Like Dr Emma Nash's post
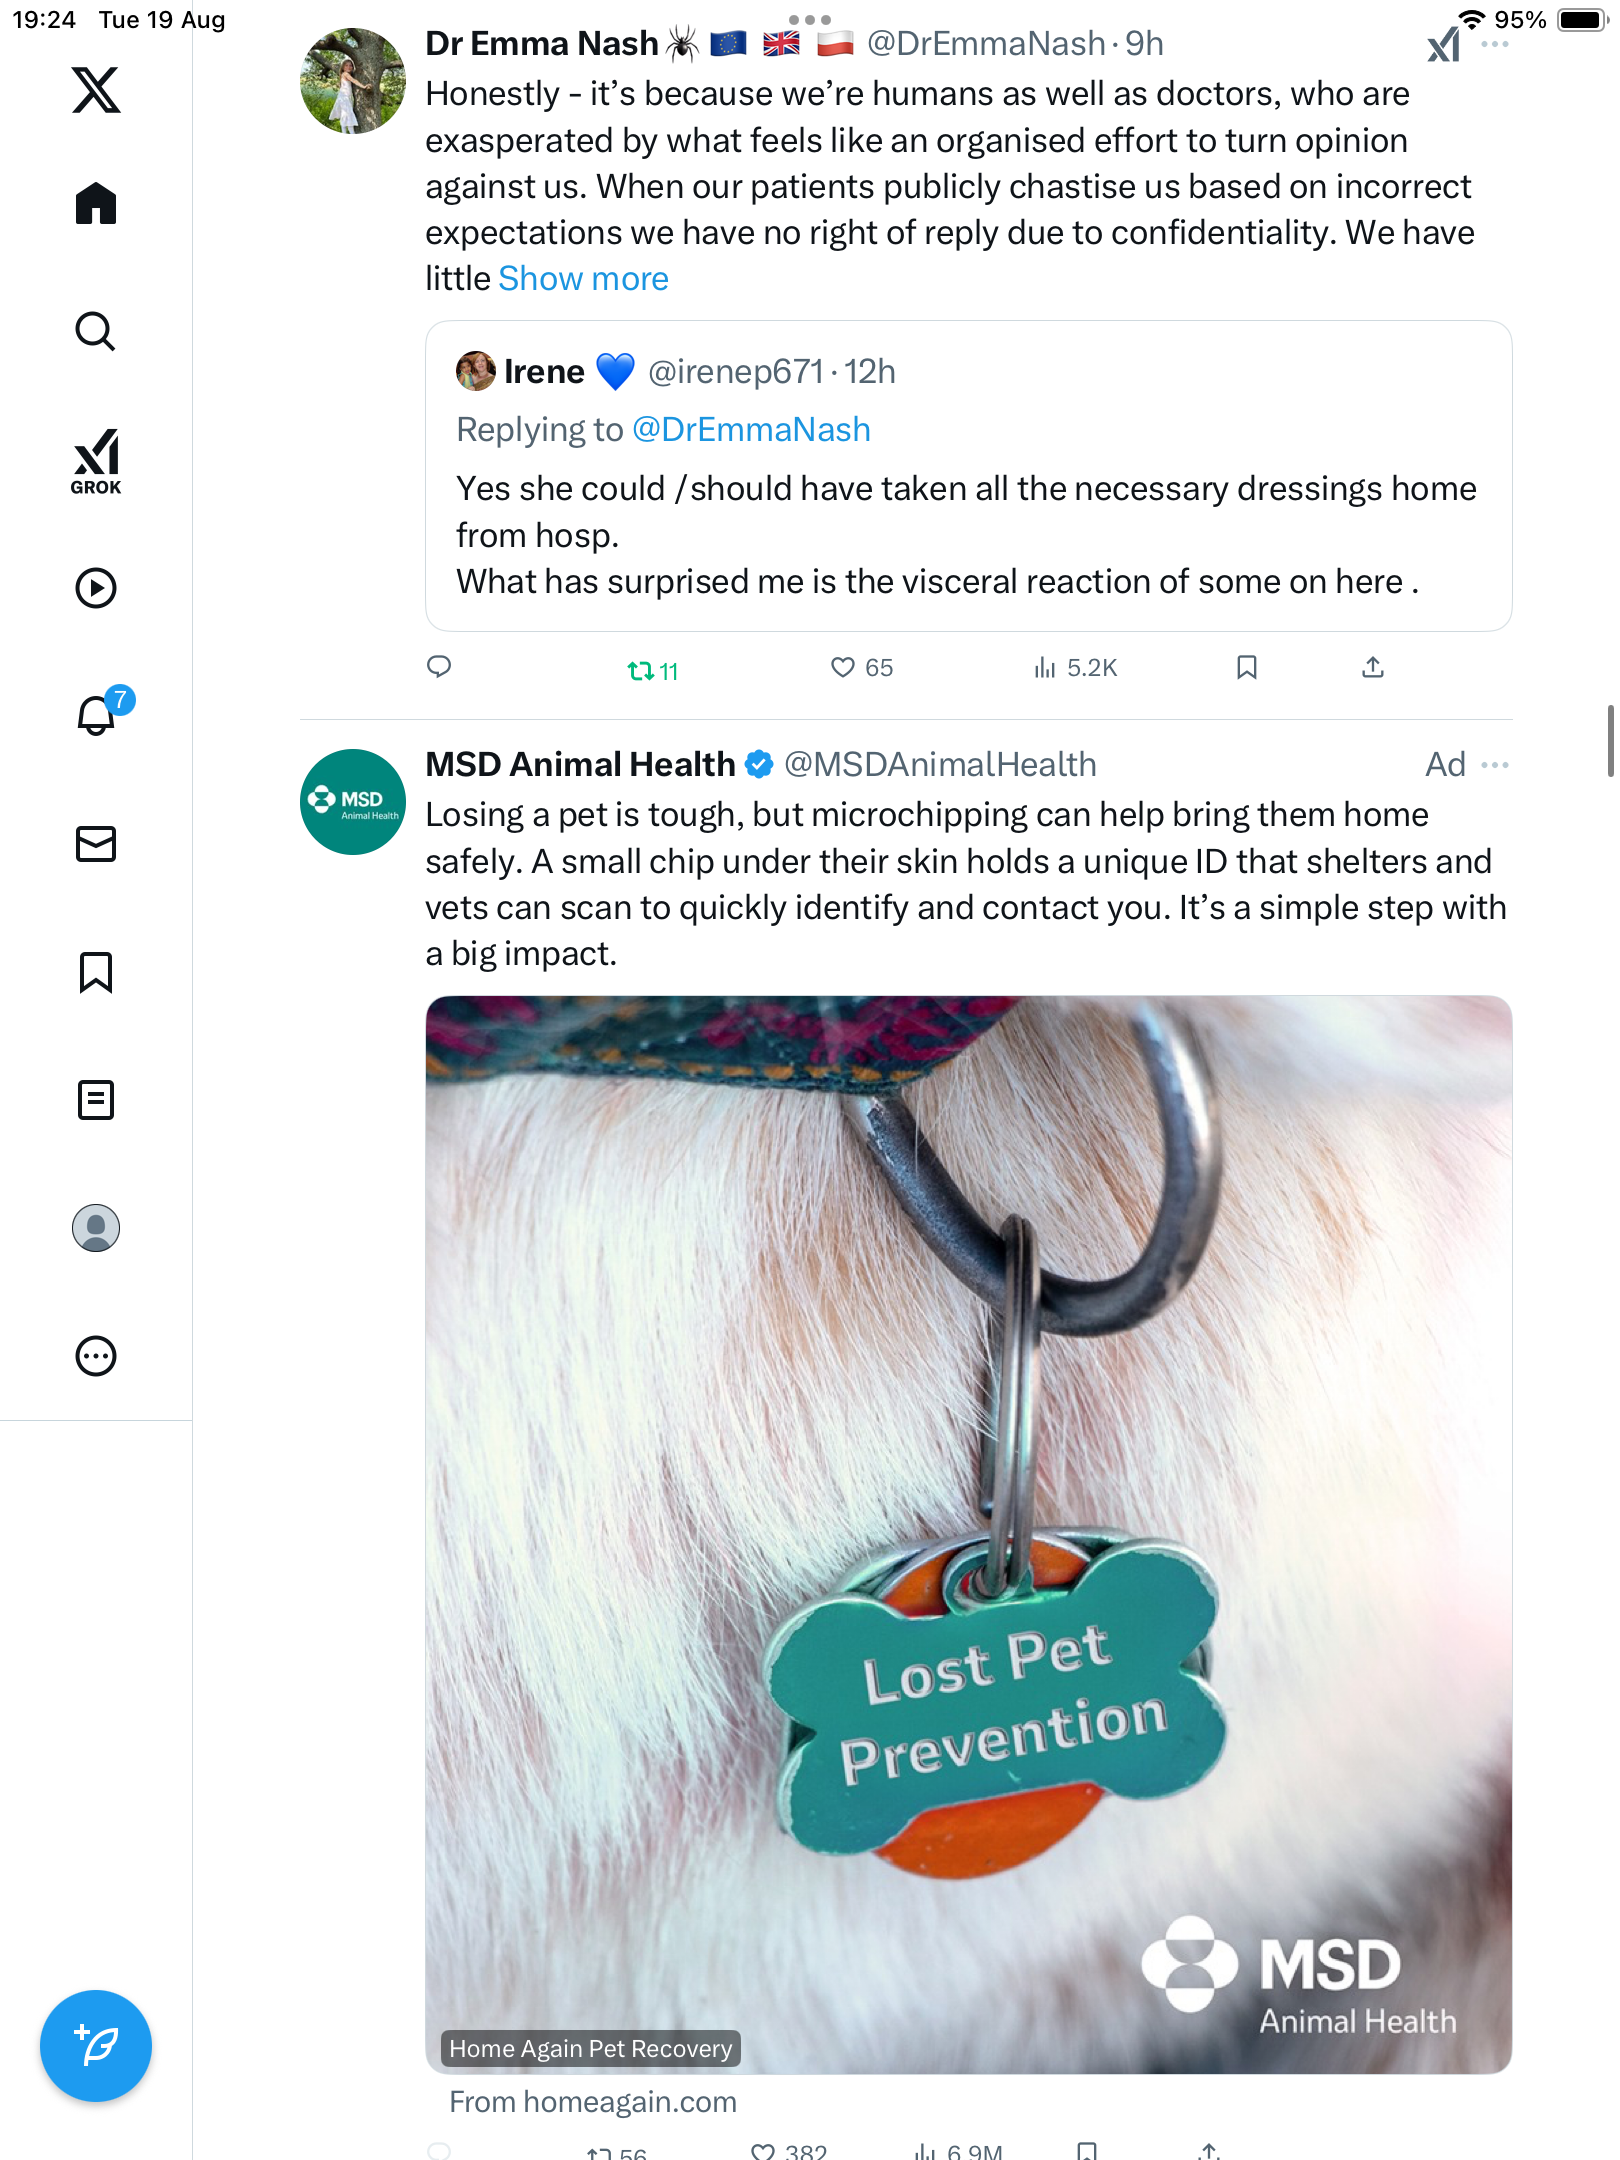 843,667
